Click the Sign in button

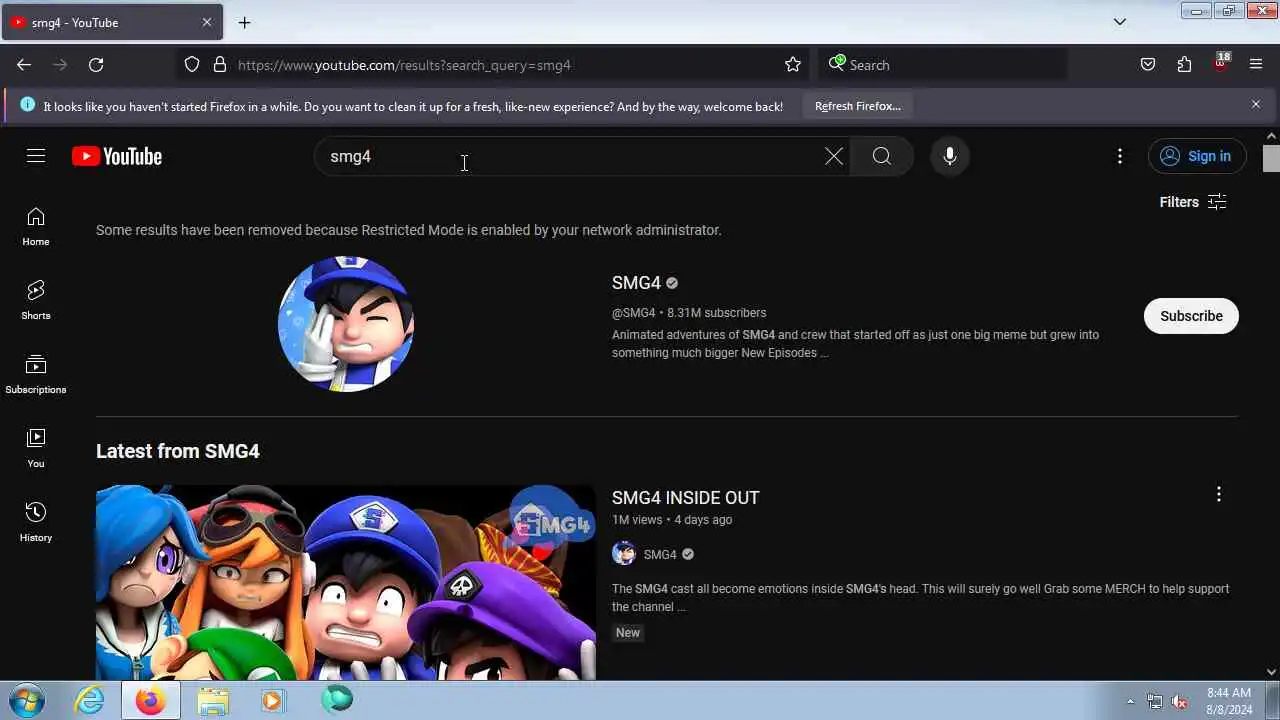coord(1197,156)
